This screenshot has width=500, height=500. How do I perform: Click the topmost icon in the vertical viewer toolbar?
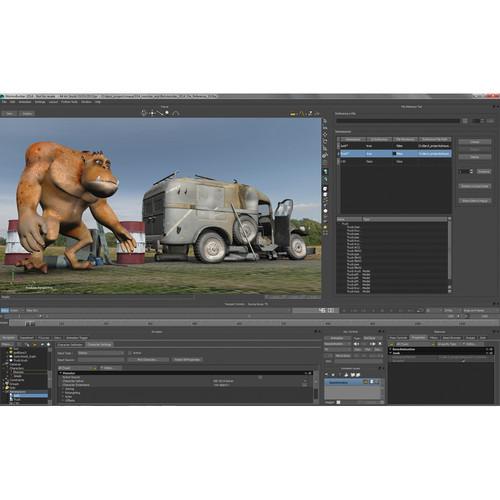pos(325,121)
